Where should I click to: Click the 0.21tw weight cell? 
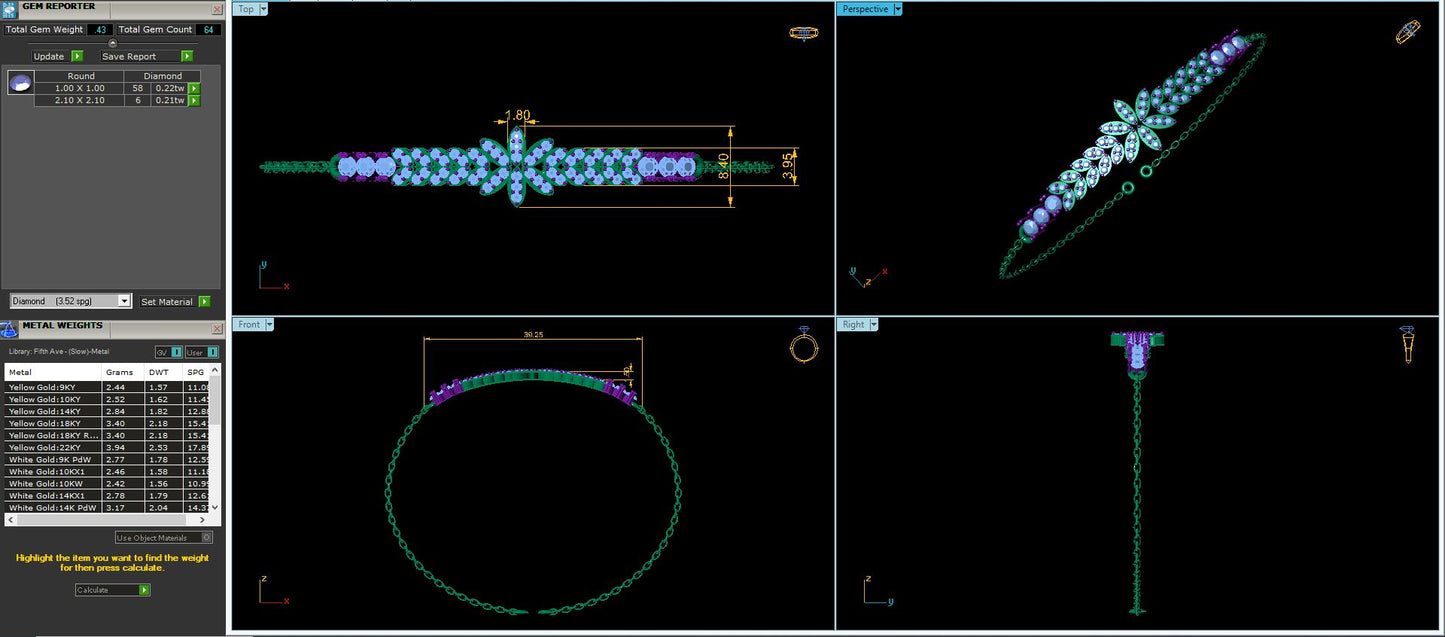pyautogui.click(x=170, y=100)
